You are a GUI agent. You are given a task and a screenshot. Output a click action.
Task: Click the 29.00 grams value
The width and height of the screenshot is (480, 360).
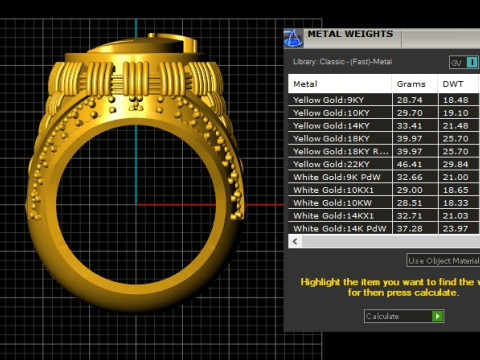(x=410, y=190)
